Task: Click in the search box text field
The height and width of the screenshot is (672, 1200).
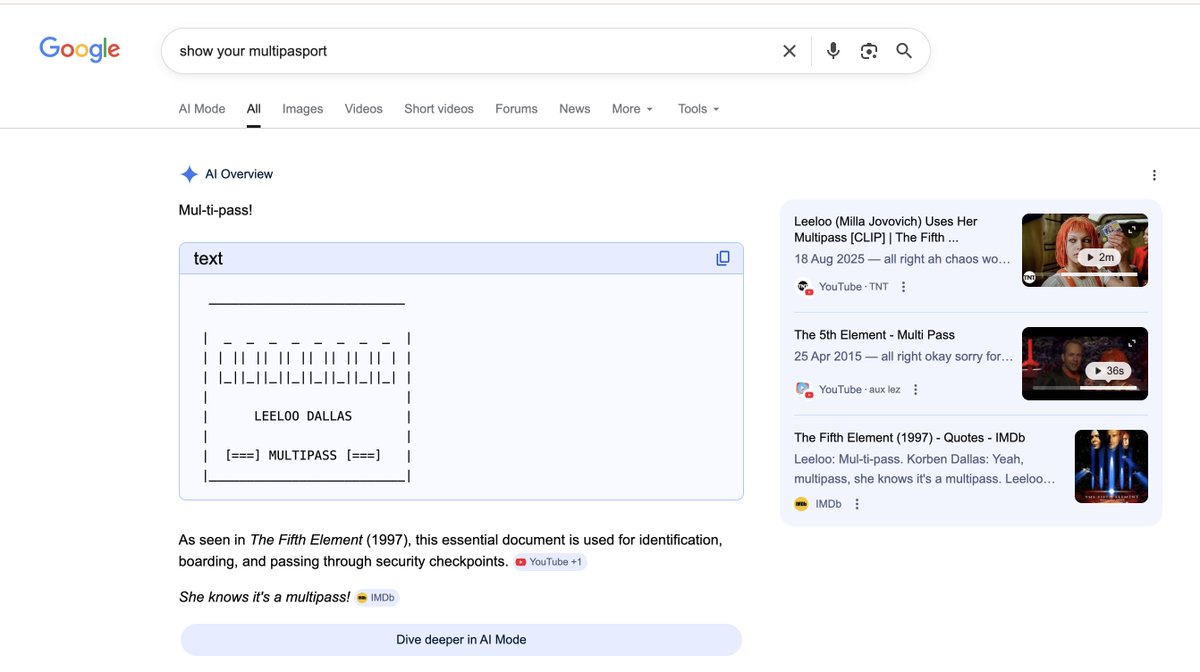Action: [x=470, y=51]
